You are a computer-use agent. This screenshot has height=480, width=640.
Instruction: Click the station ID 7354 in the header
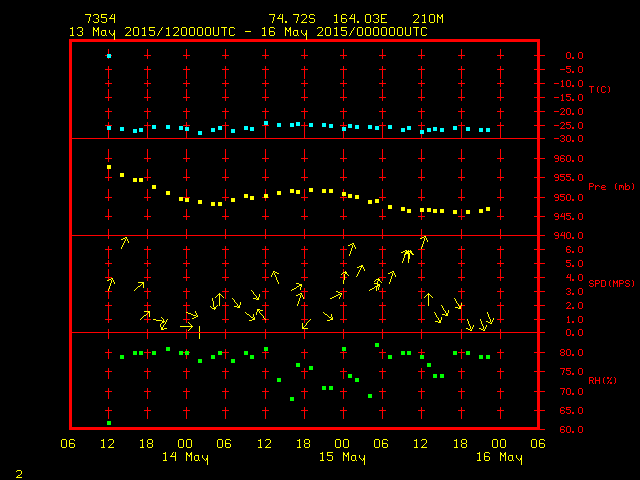100,19
